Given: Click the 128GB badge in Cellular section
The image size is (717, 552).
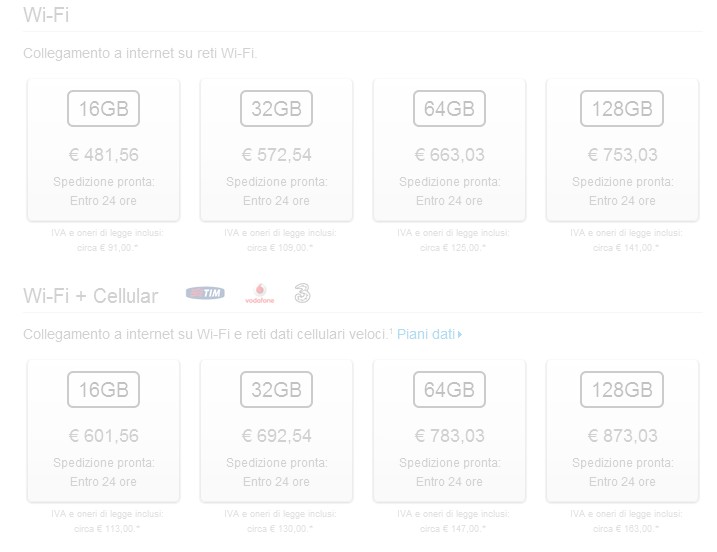Looking at the screenshot, I should 622,390.
